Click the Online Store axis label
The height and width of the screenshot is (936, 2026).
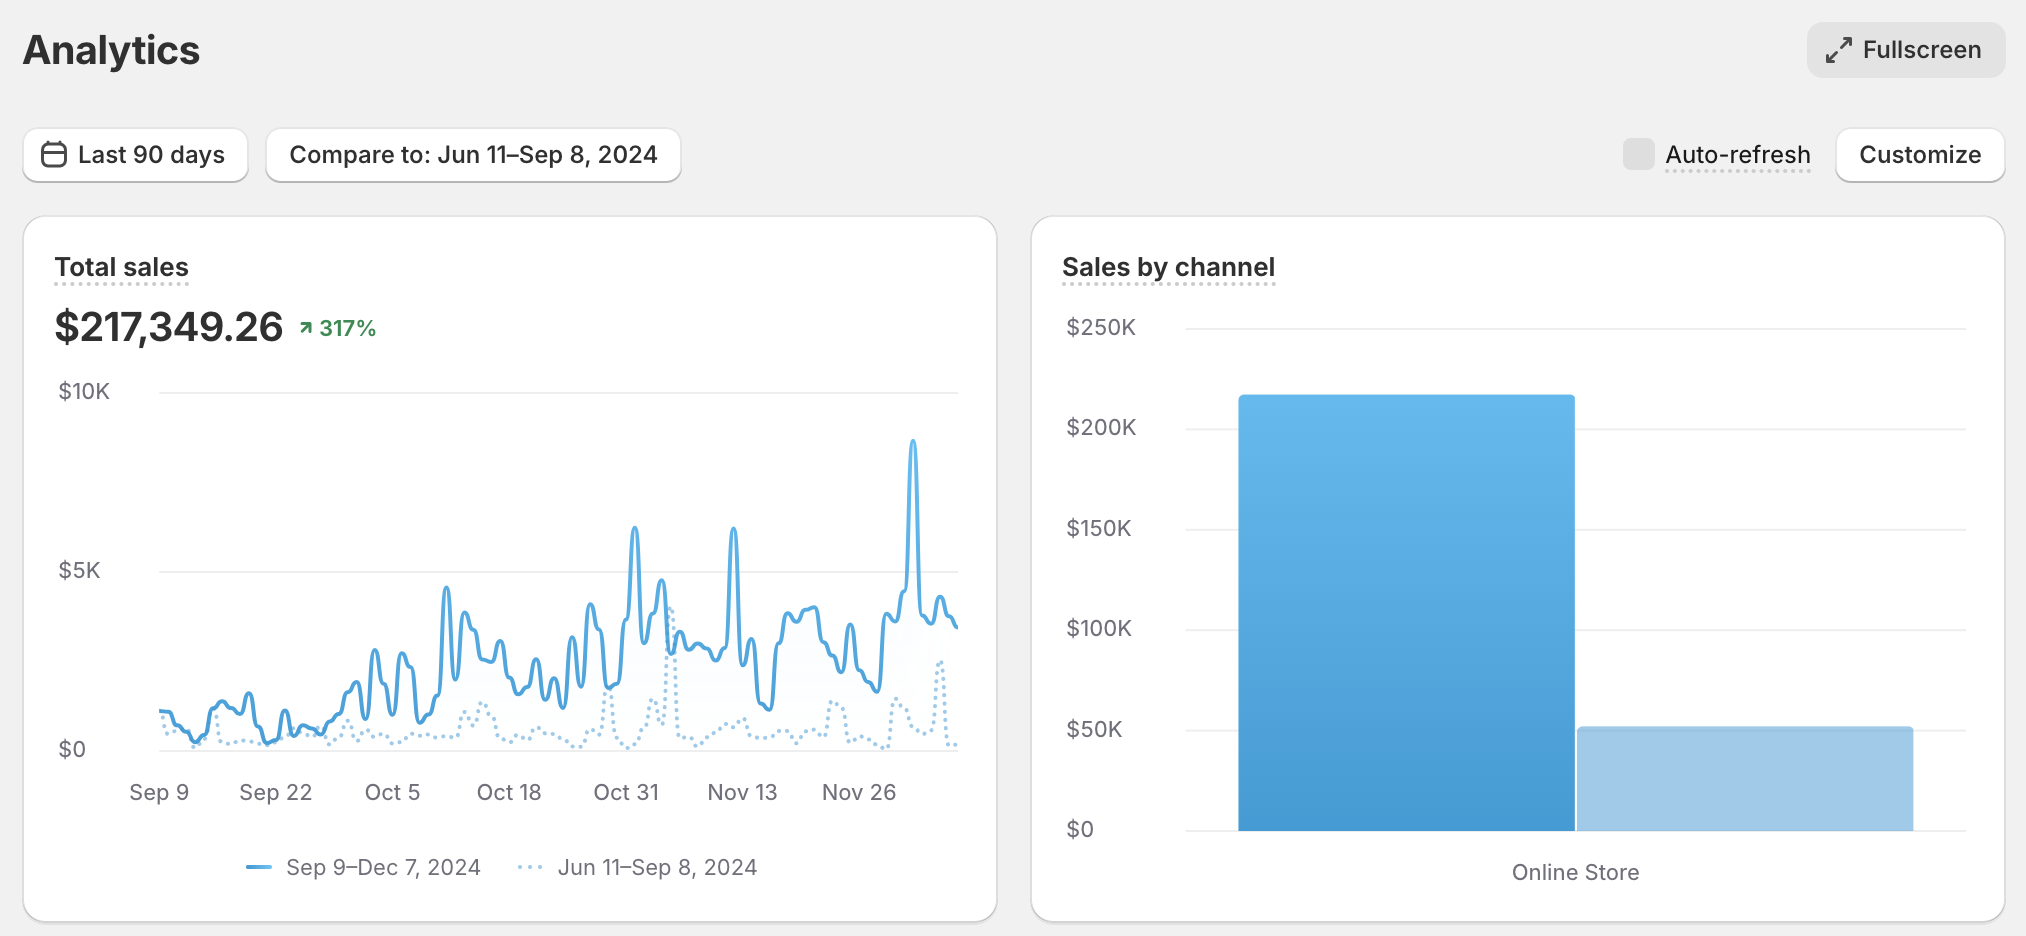pos(1575,872)
